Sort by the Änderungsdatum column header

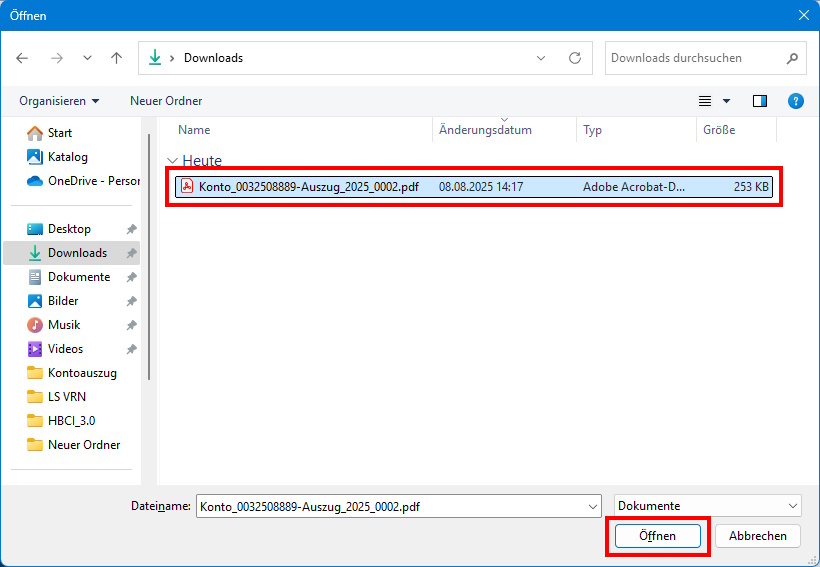[x=485, y=130]
